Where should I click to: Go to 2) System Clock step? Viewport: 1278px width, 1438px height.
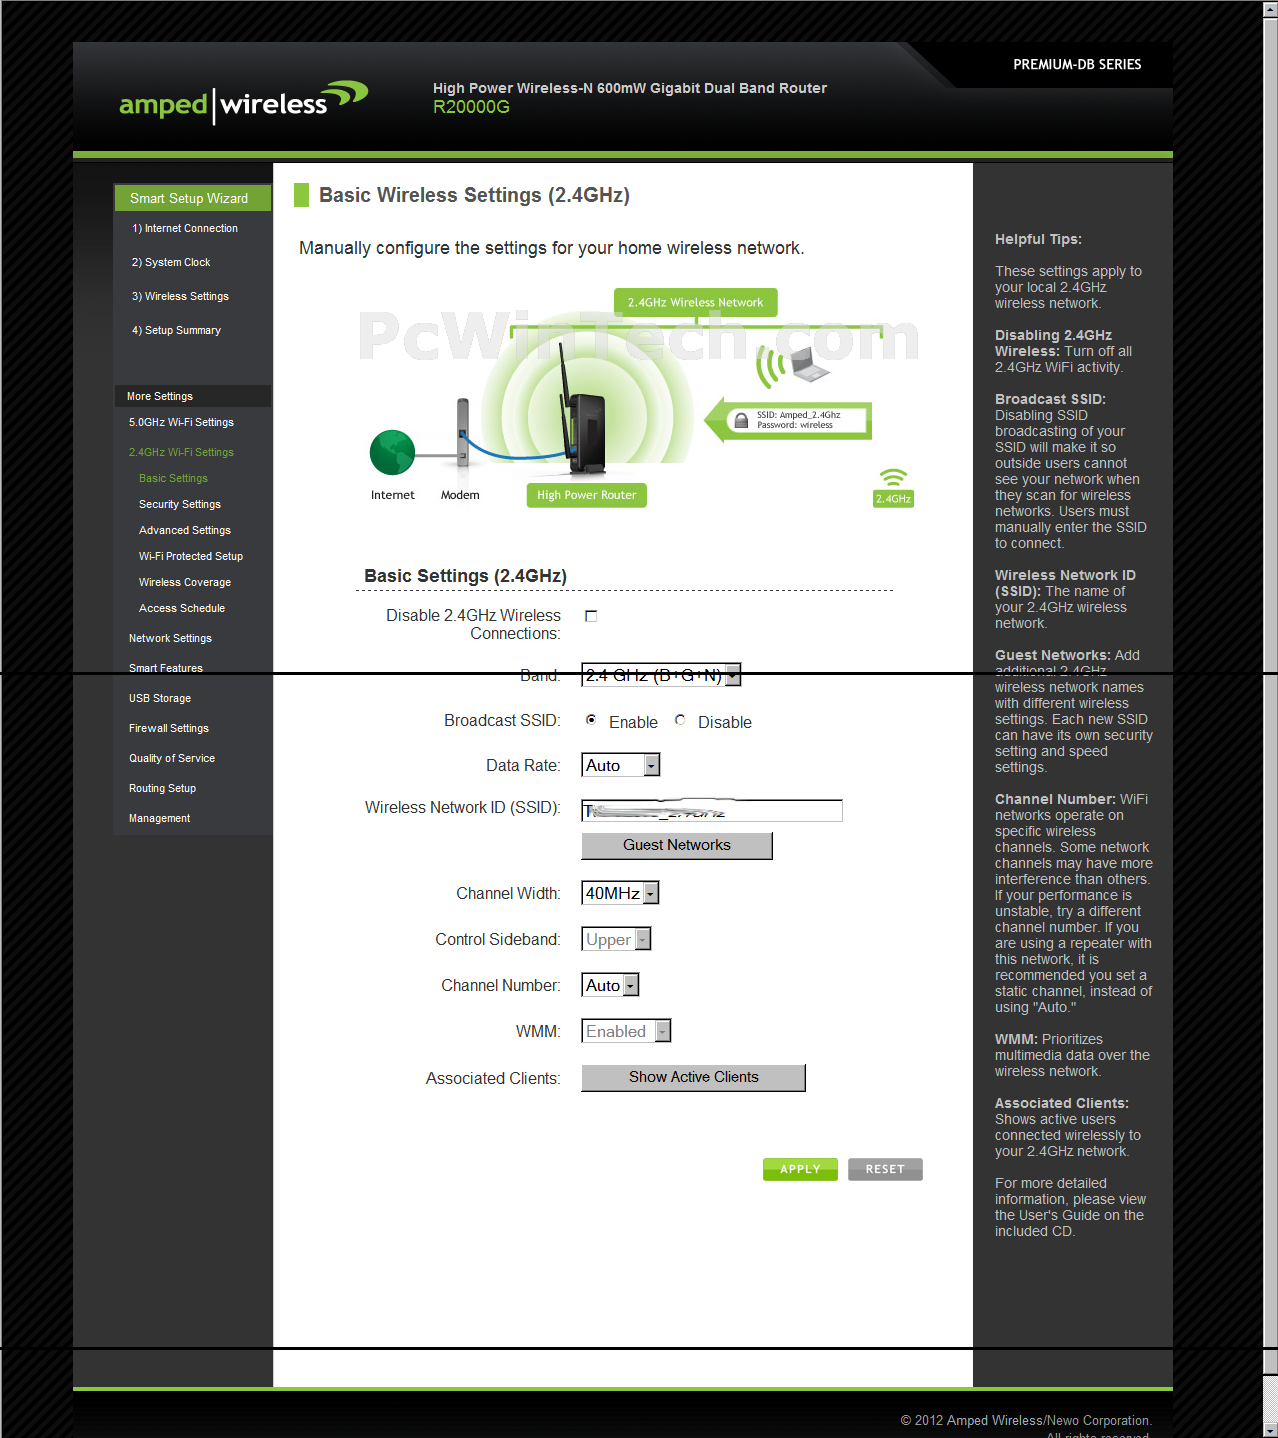171,262
